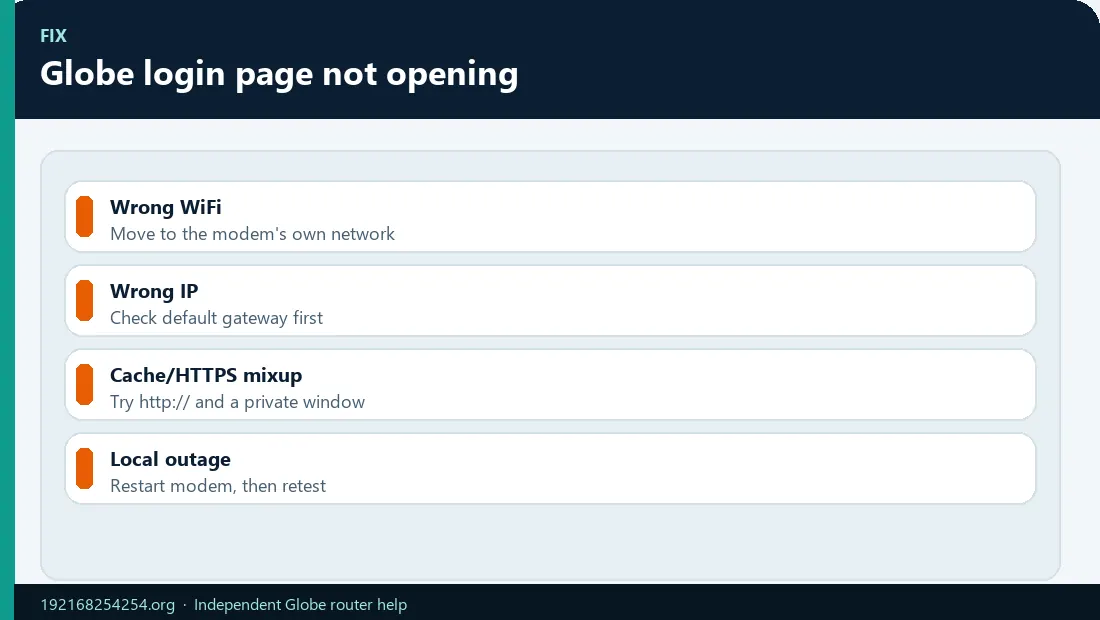Click the 'FIX' label in header

pyautogui.click(x=53, y=36)
